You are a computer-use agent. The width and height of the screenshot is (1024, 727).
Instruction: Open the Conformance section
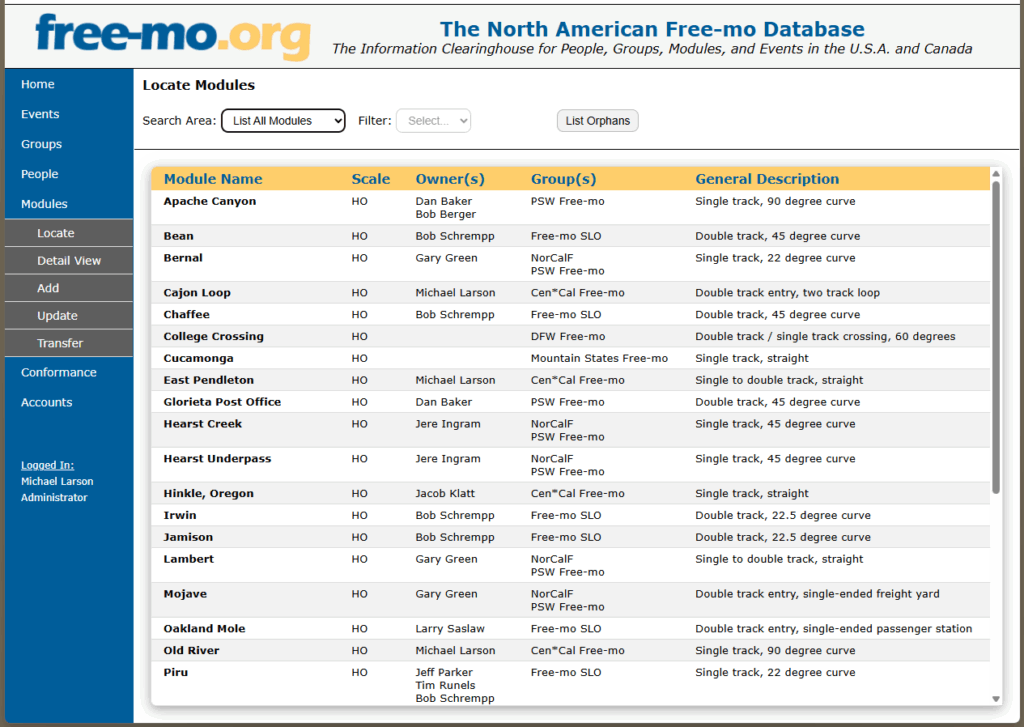pos(59,372)
